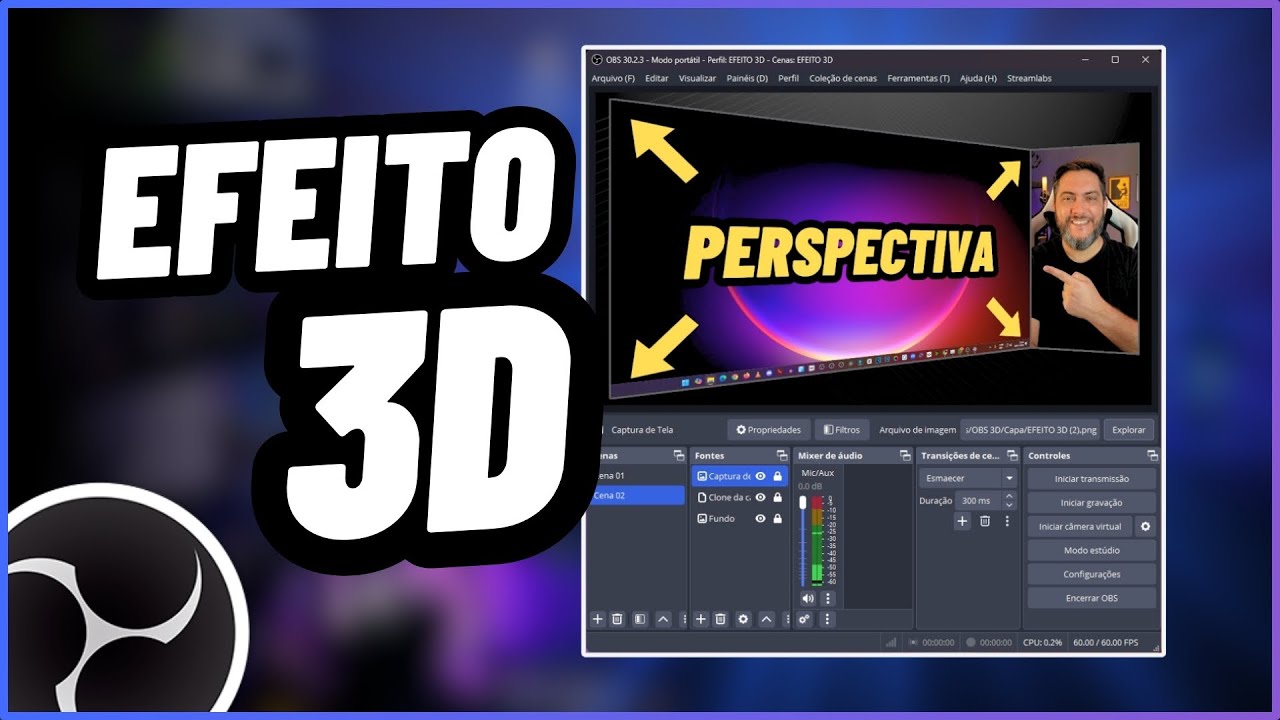Add a new scene with the plus icon in Cenas
Image resolution: width=1280 pixels, height=720 pixels.
point(598,619)
